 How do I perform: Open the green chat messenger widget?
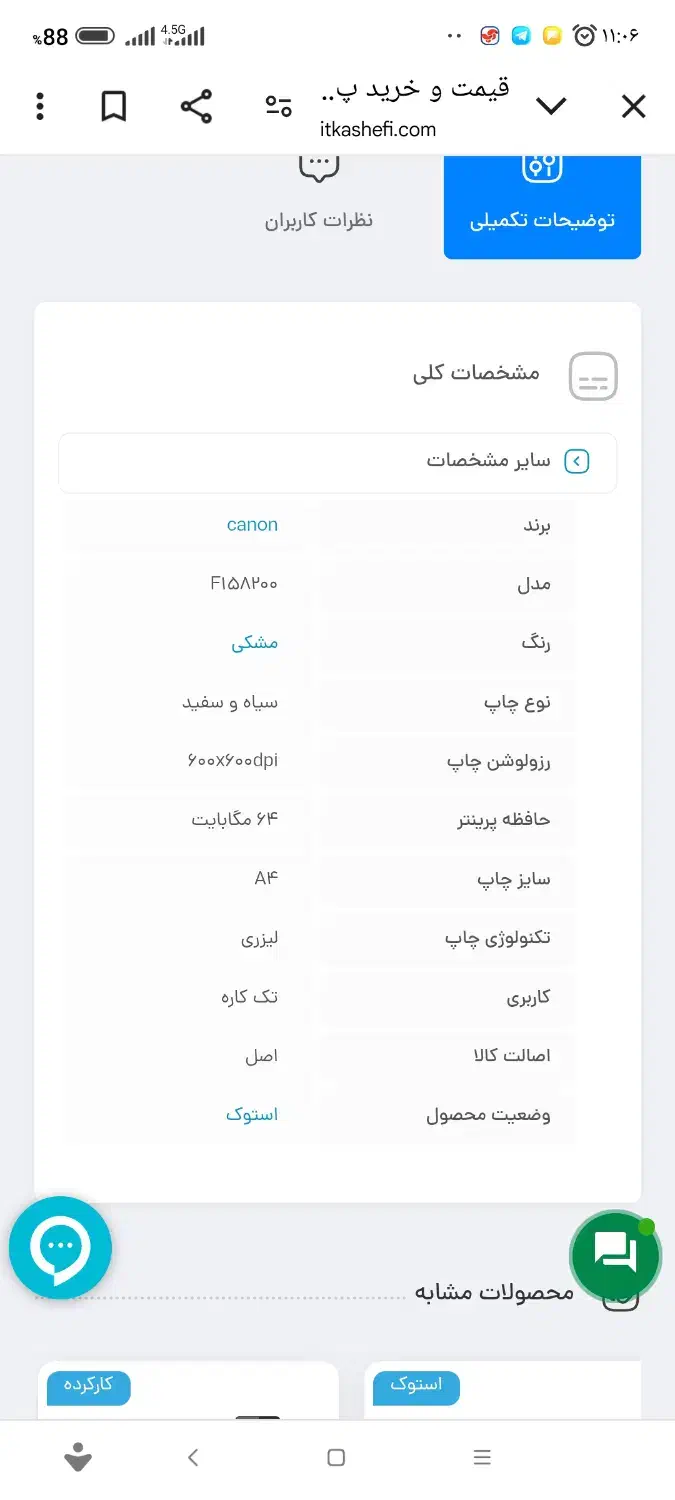[615, 1256]
